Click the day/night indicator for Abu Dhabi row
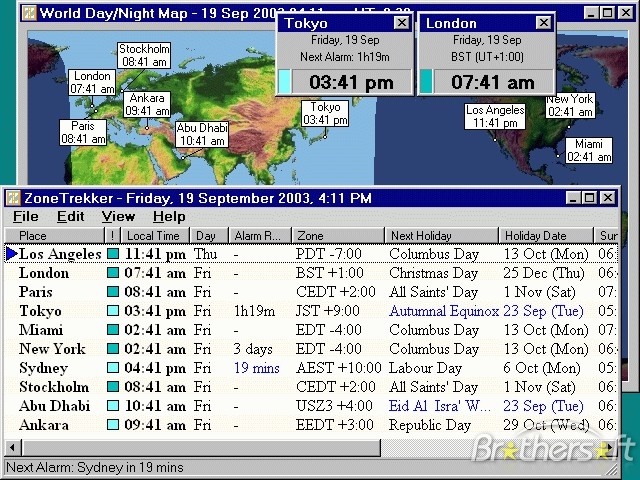Screen dimensions: 640x480 (113, 406)
